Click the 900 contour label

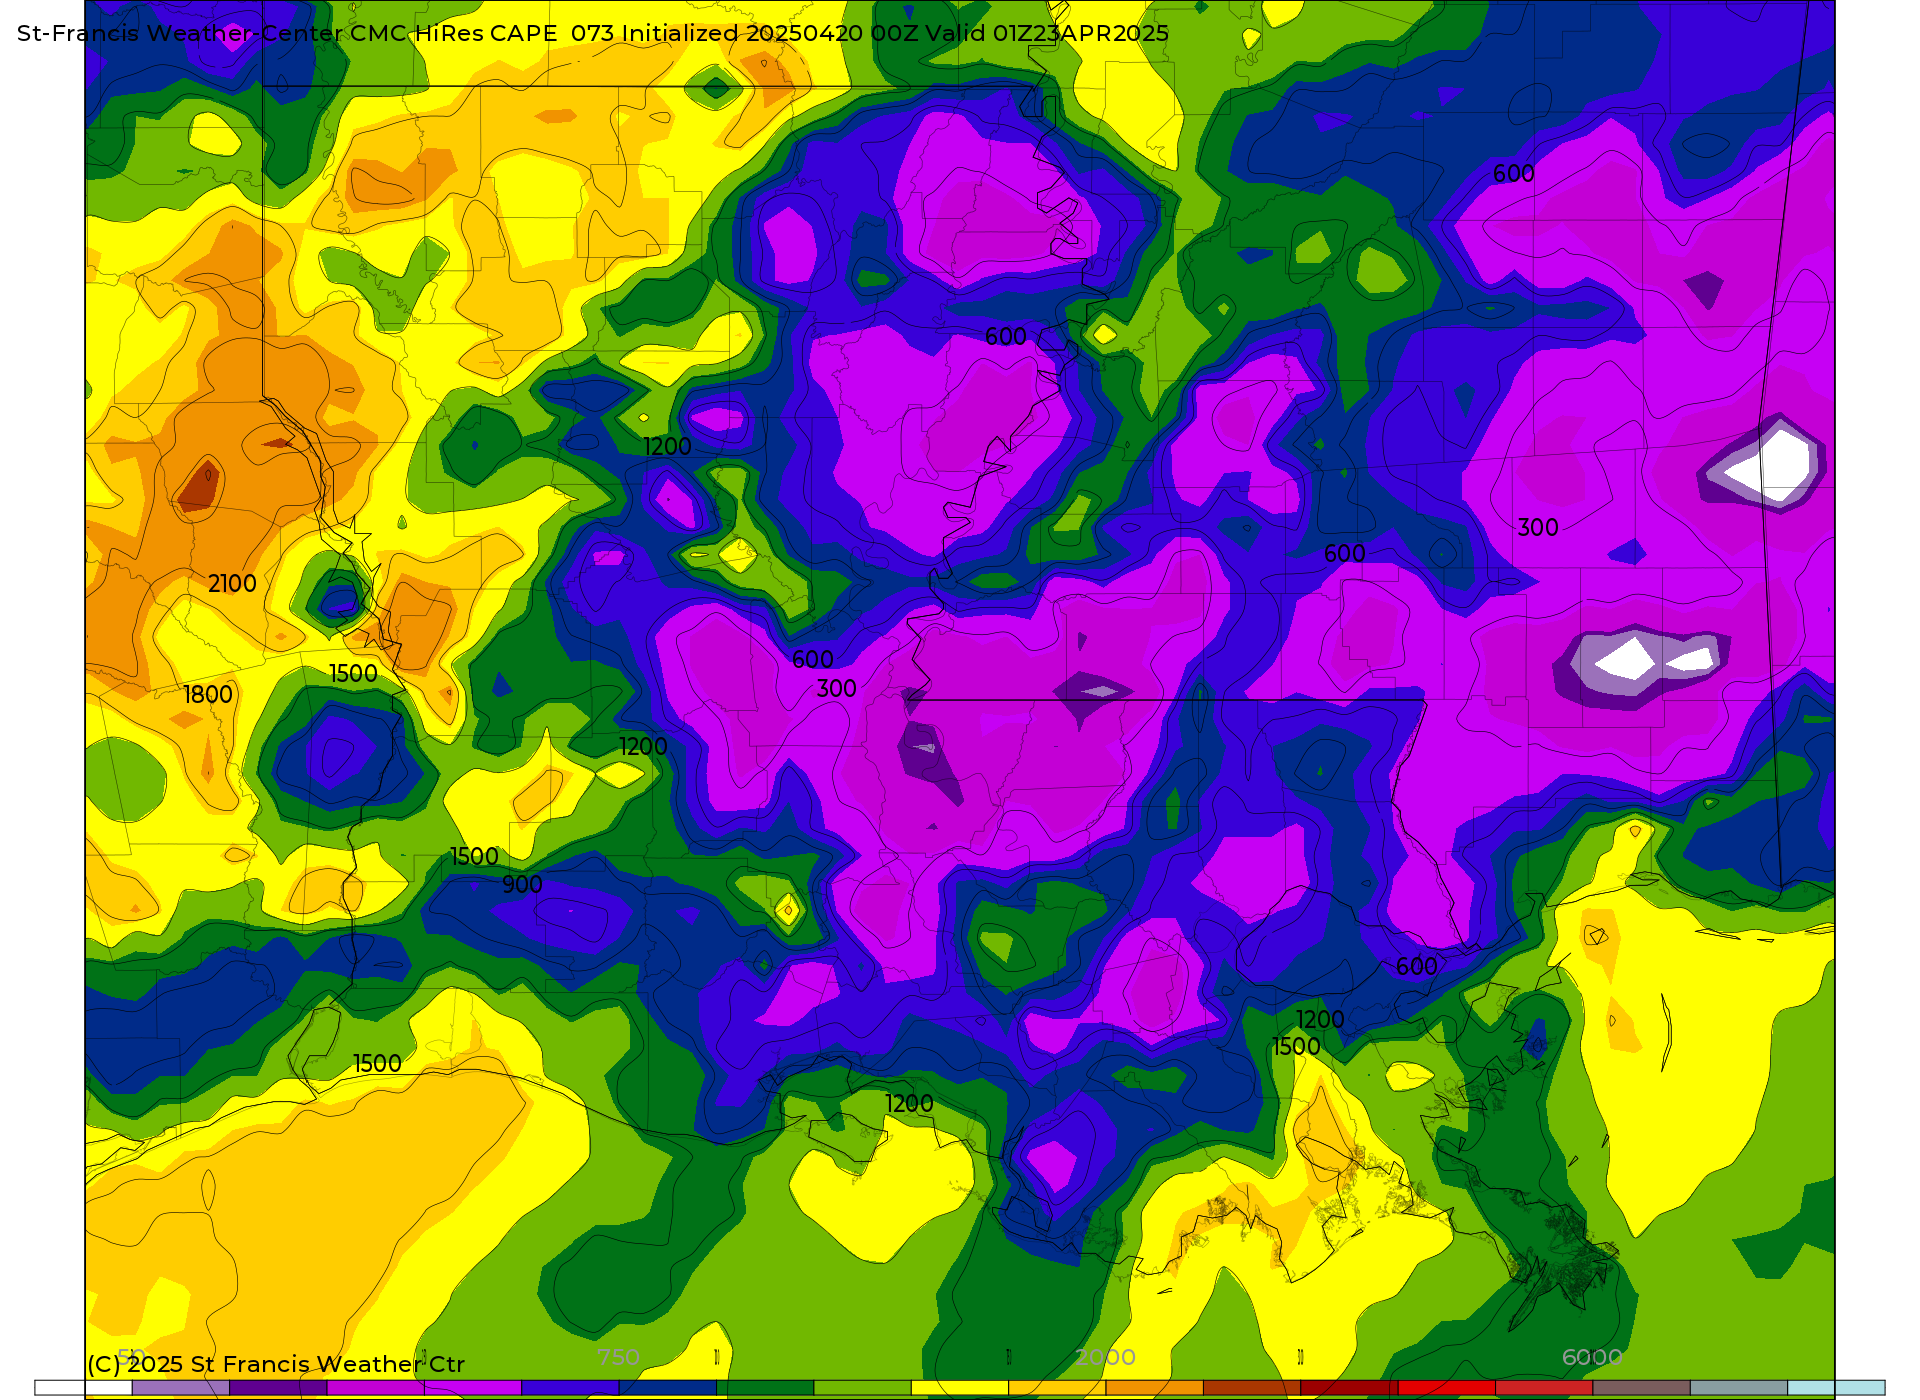(522, 885)
